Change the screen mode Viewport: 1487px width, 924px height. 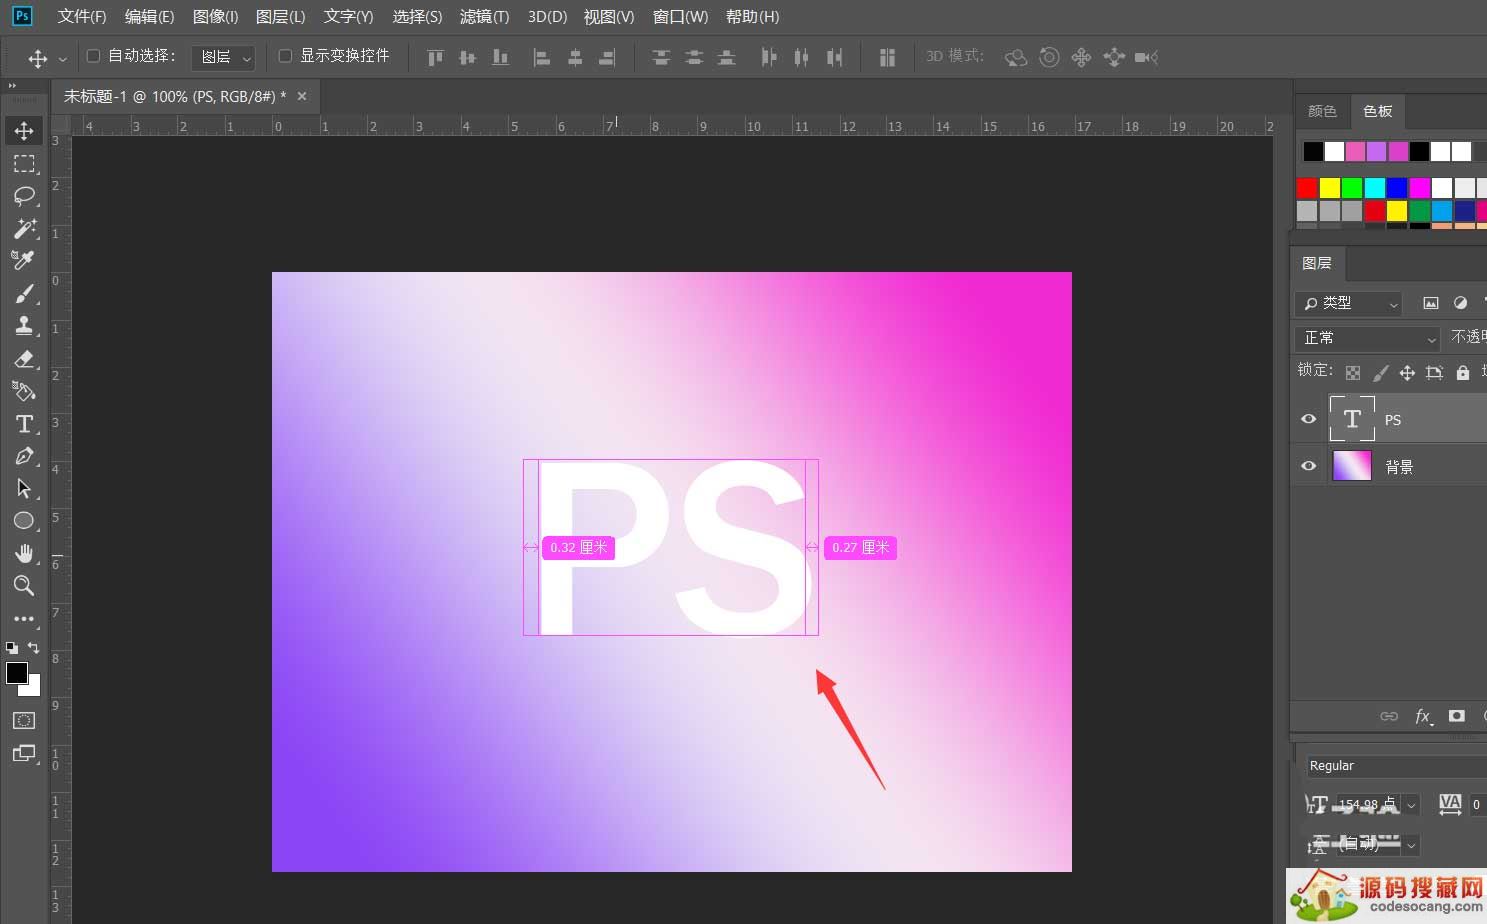click(x=24, y=754)
